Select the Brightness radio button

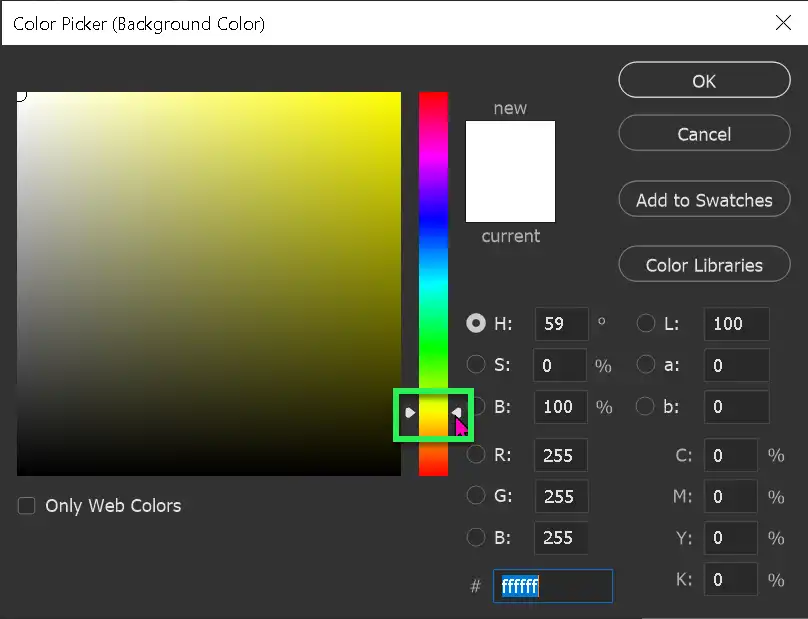point(476,406)
